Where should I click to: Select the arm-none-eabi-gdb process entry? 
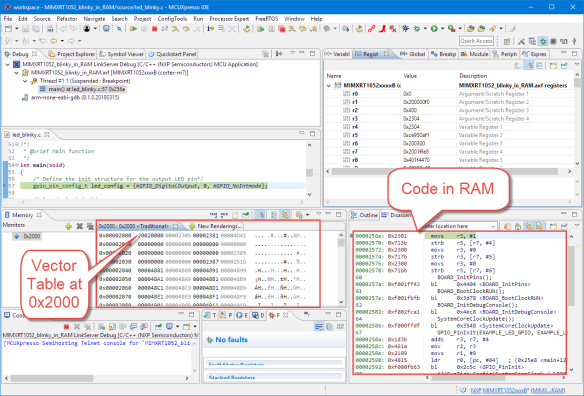click(x=70, y=97)
